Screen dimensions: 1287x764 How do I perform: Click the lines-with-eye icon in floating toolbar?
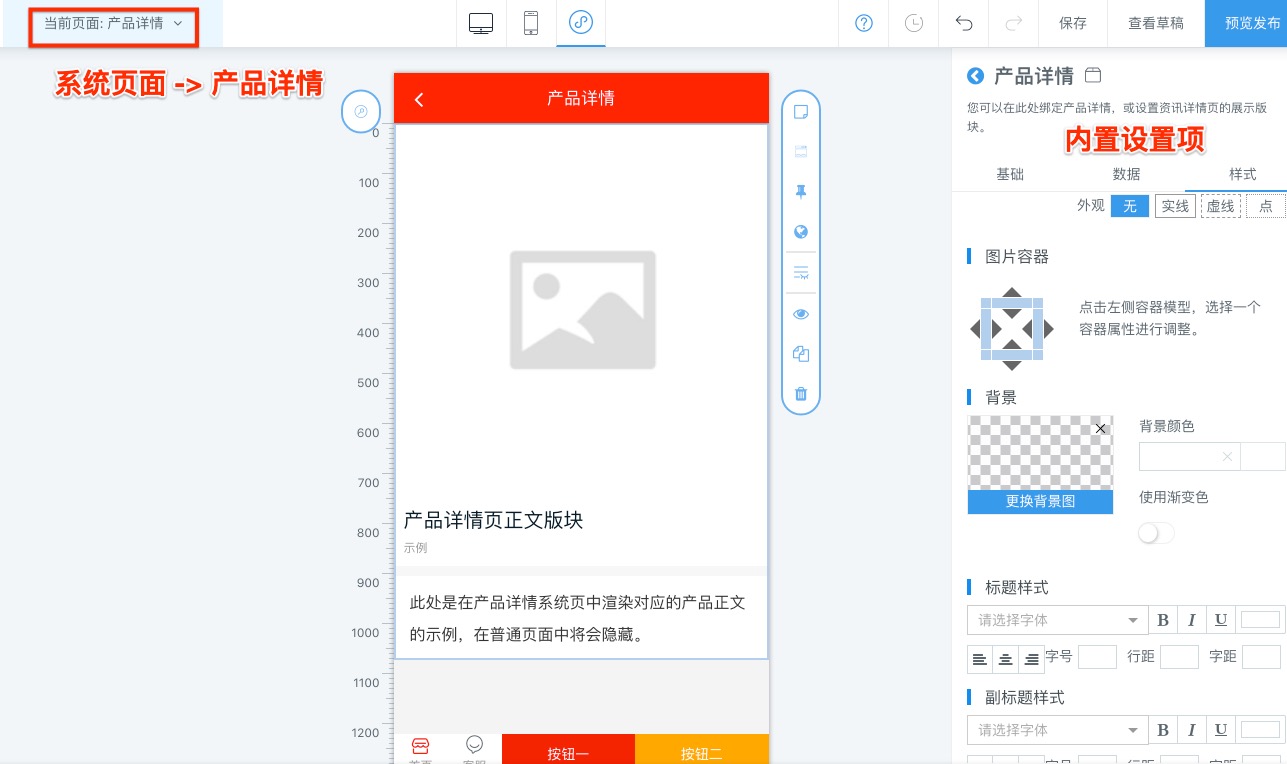coord(800,273)
